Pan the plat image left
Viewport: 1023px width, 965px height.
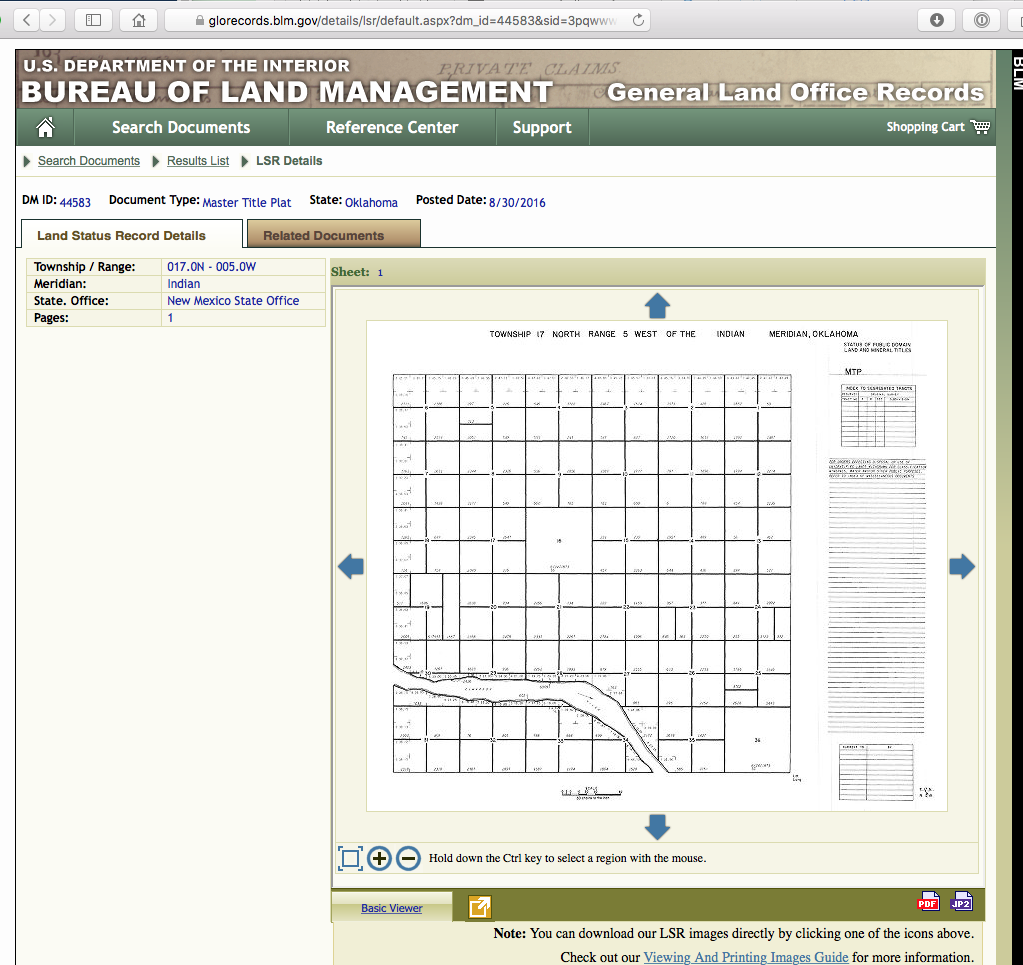tap(351, 566)
